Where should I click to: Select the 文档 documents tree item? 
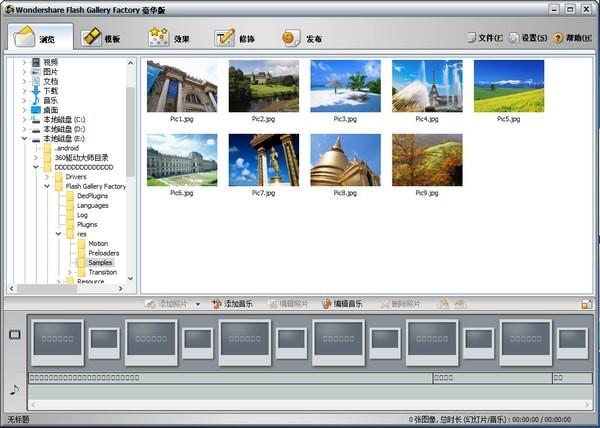click(51, 81)
